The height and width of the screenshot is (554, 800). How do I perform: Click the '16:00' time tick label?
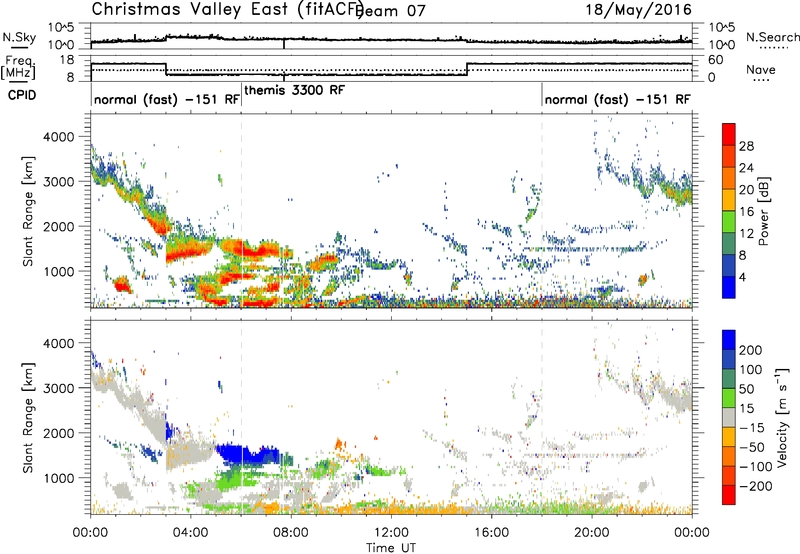(491, 533)
